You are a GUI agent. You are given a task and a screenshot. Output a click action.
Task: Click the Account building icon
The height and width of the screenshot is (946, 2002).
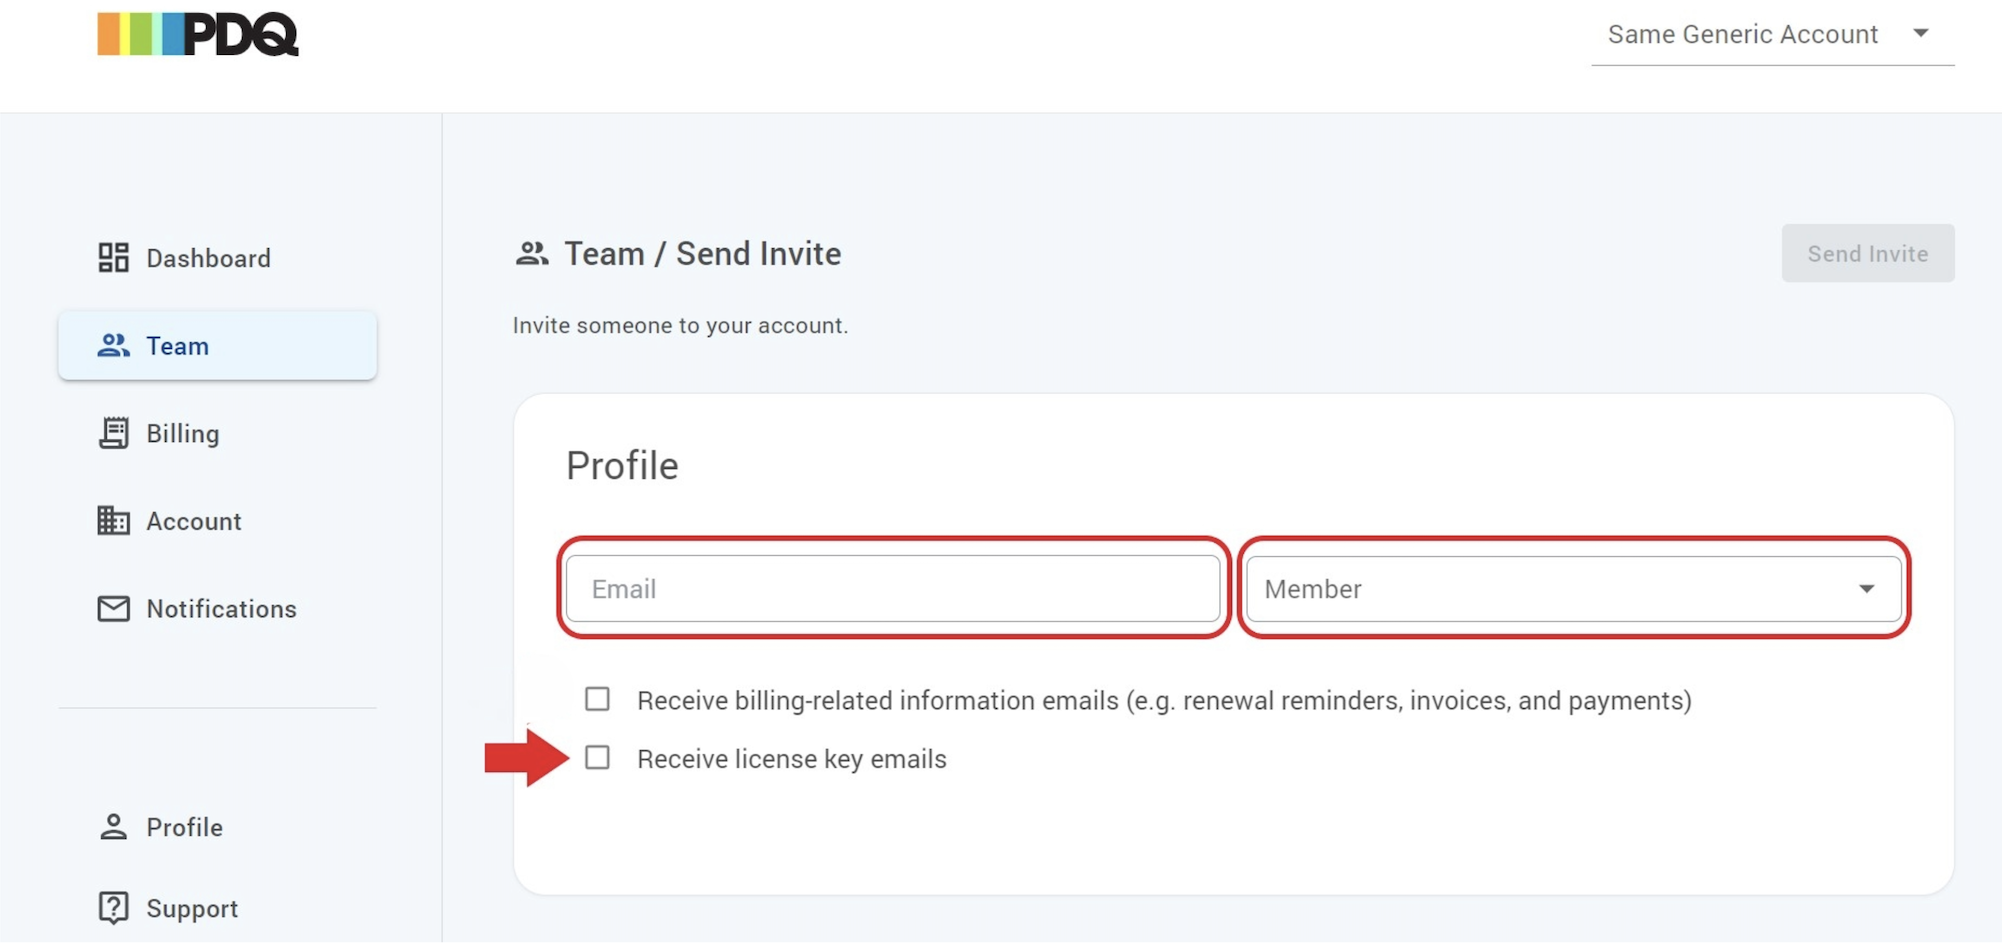(x=113, y=521)
